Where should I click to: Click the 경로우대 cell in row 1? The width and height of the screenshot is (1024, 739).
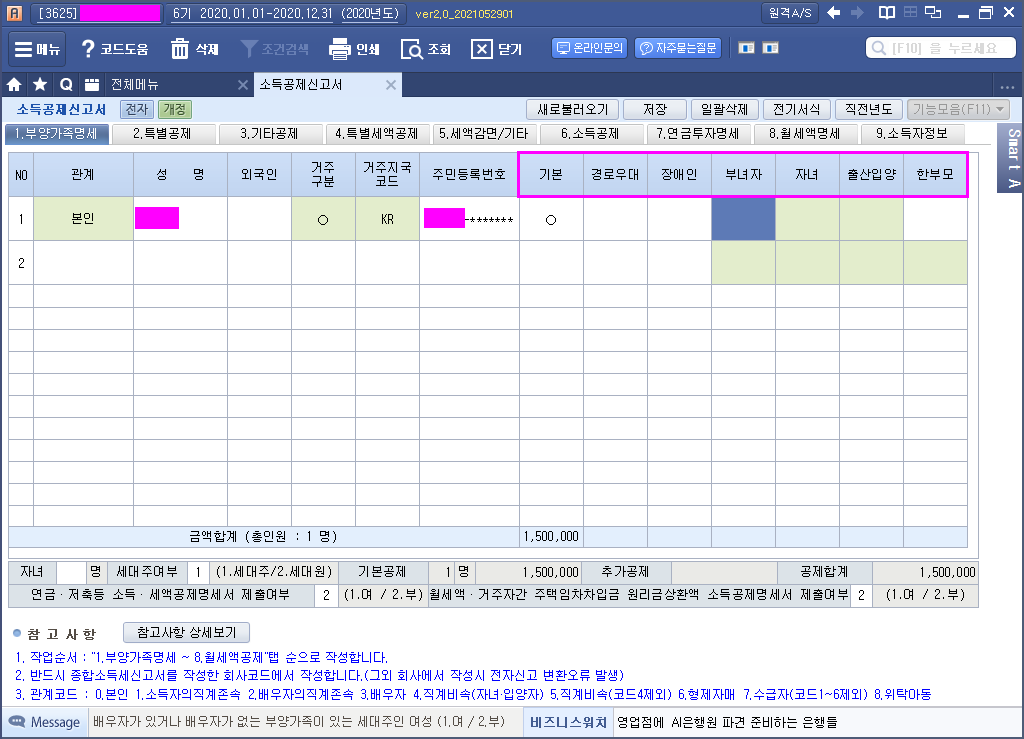click(x=615, y=219)
